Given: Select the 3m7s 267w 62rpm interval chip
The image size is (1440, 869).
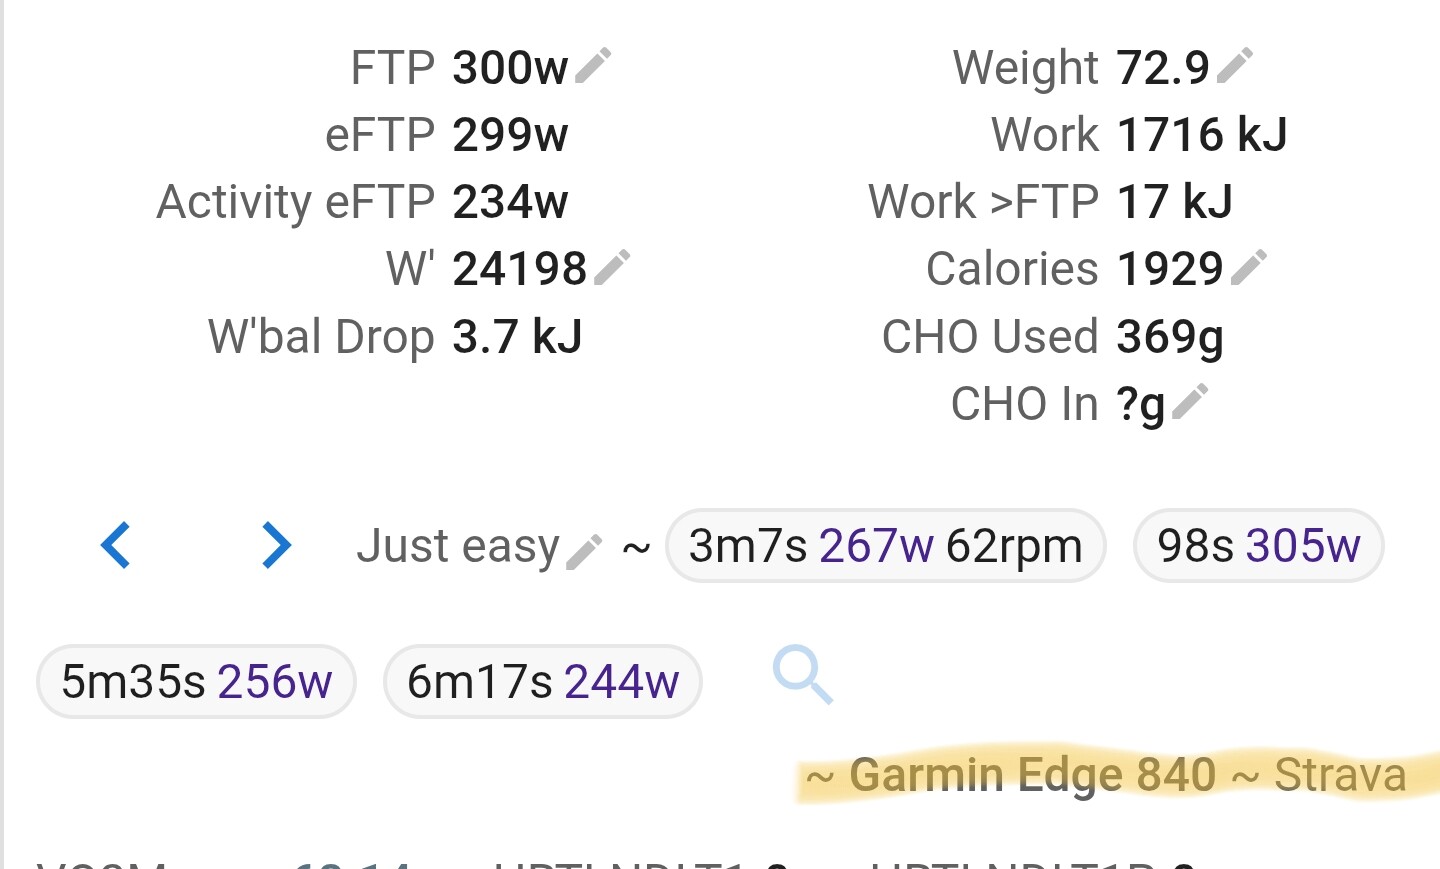Looking at the screenshot, I should click(x=885, y=546).
